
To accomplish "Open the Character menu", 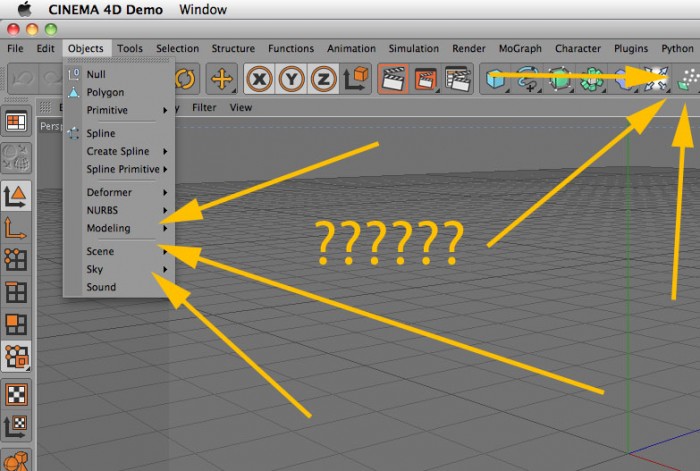I will point(578,48).
